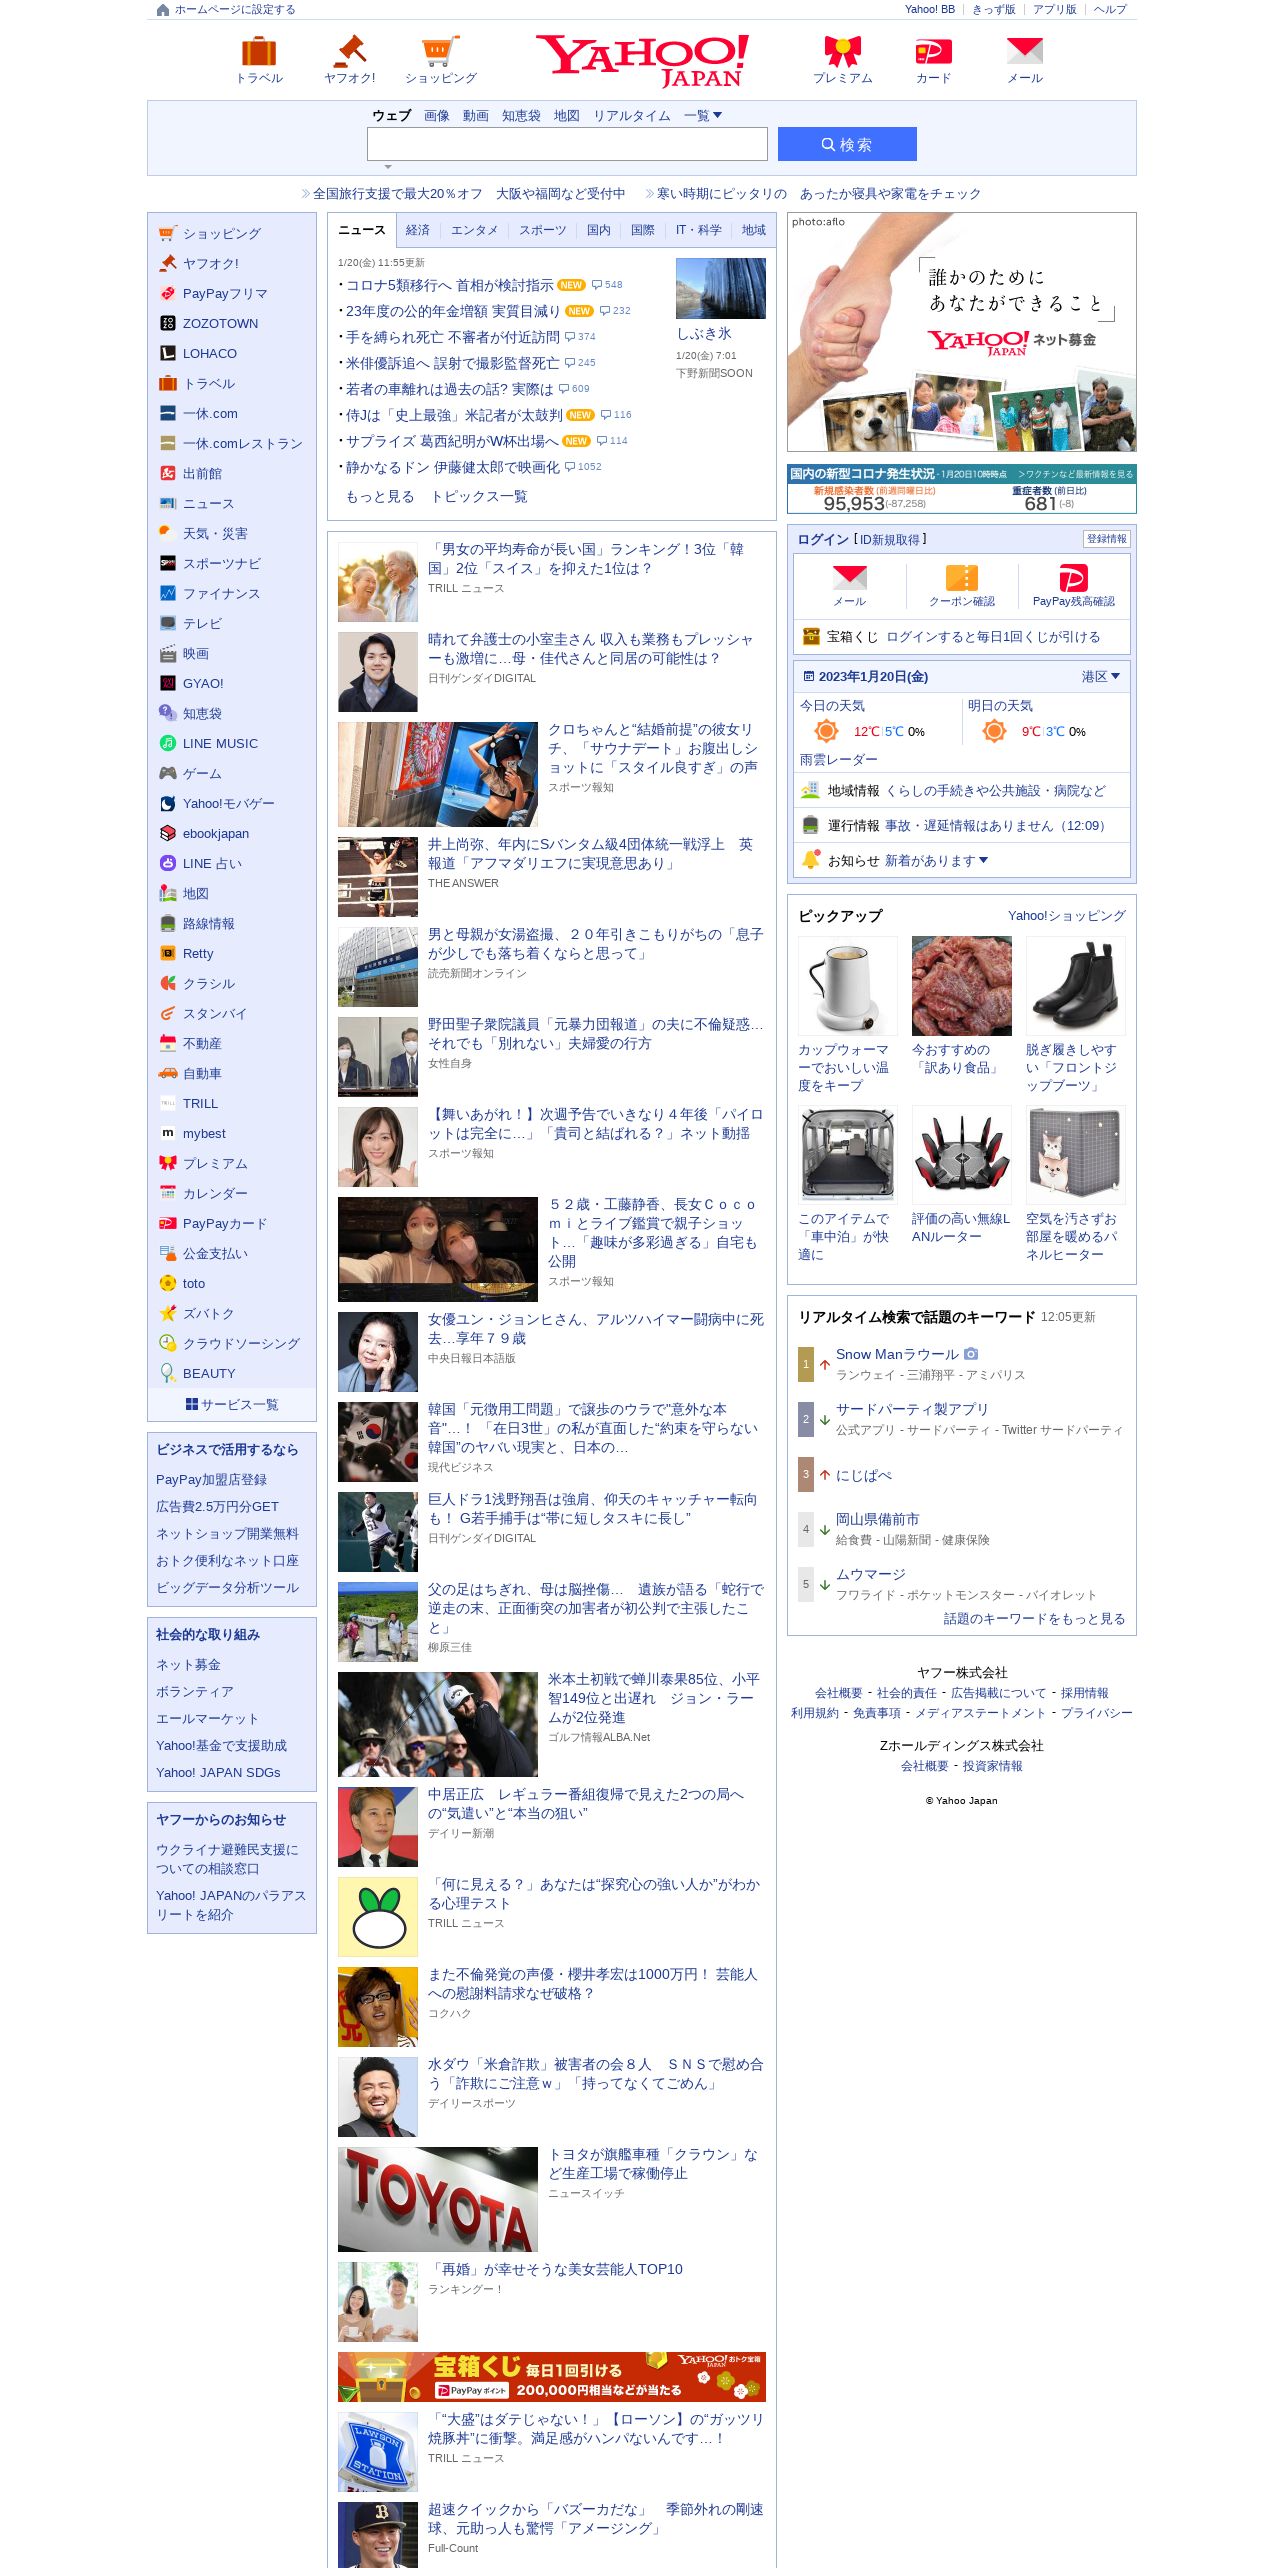The width and height of the screenshot is (1284, 2568).
Task: Open the 雨雲レーダー link
Action: point(838,760)
